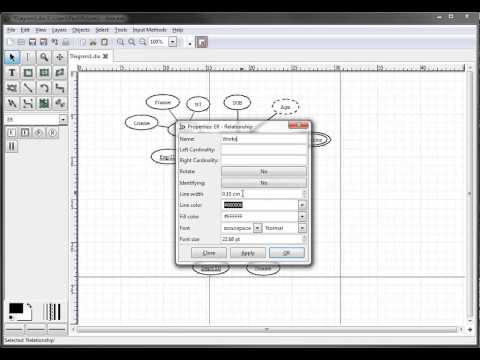Click the swap colors arrow icon

click(29, 306)
